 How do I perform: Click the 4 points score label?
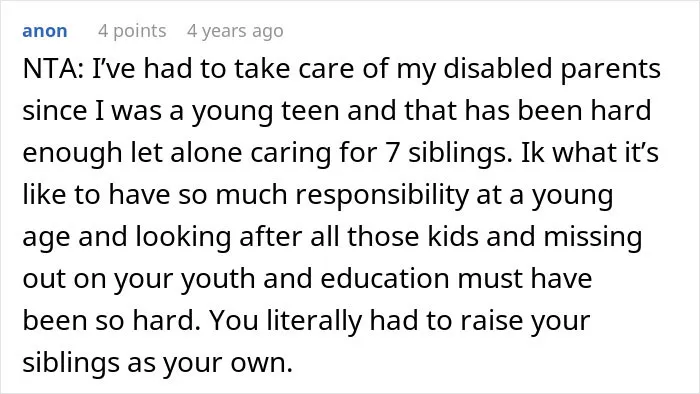pyautogui.click(x=132, y=31)
